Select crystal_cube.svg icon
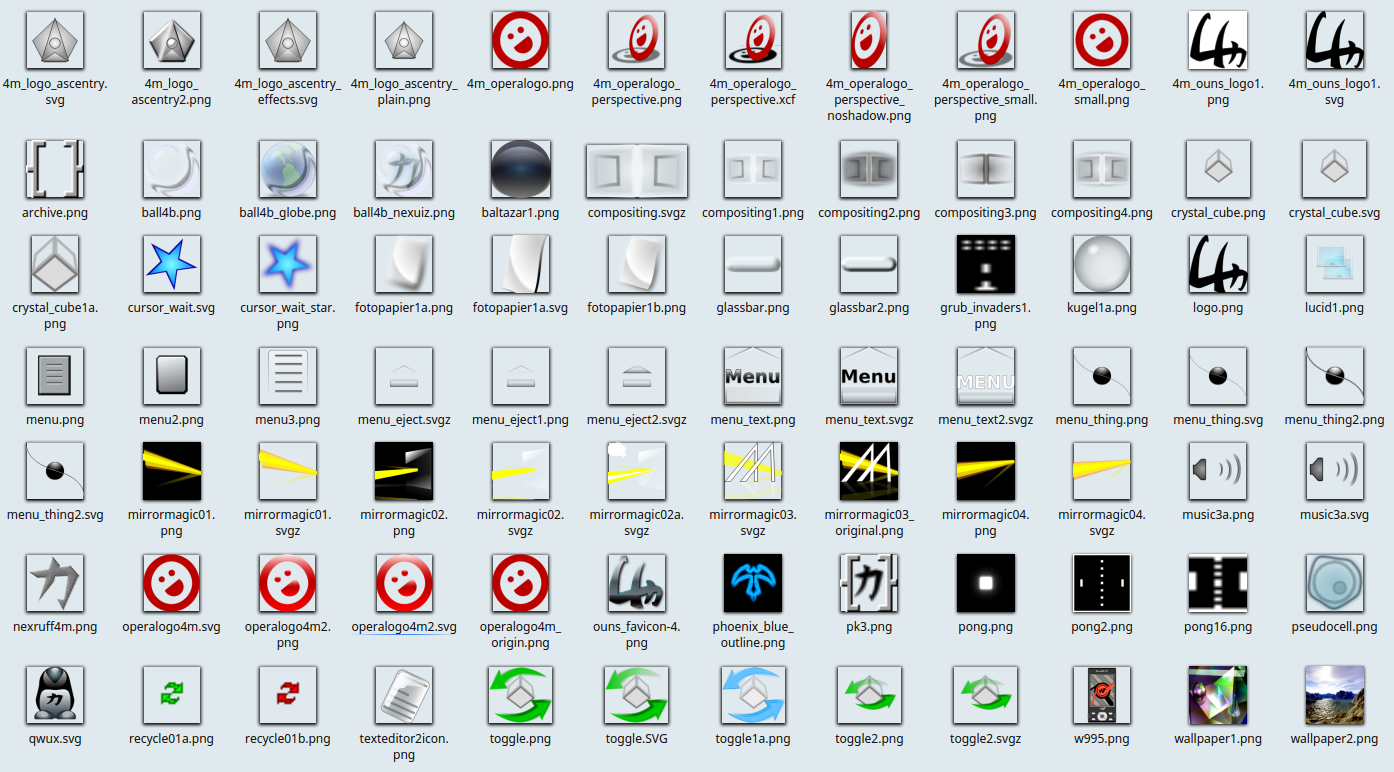Image resolution: width=1394 pixels, height=772 pixels. click(x=1334, y=169)
